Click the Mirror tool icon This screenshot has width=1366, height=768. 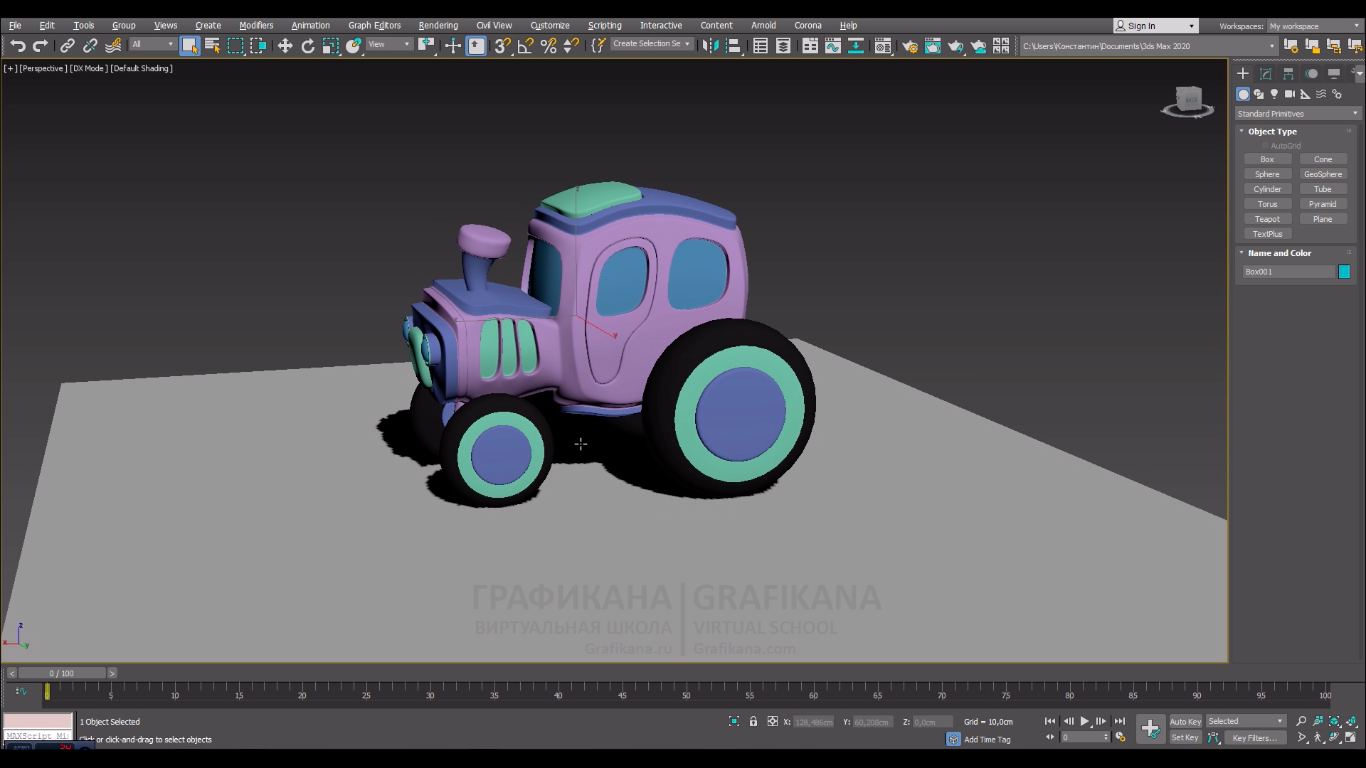[x=710, y=46]
